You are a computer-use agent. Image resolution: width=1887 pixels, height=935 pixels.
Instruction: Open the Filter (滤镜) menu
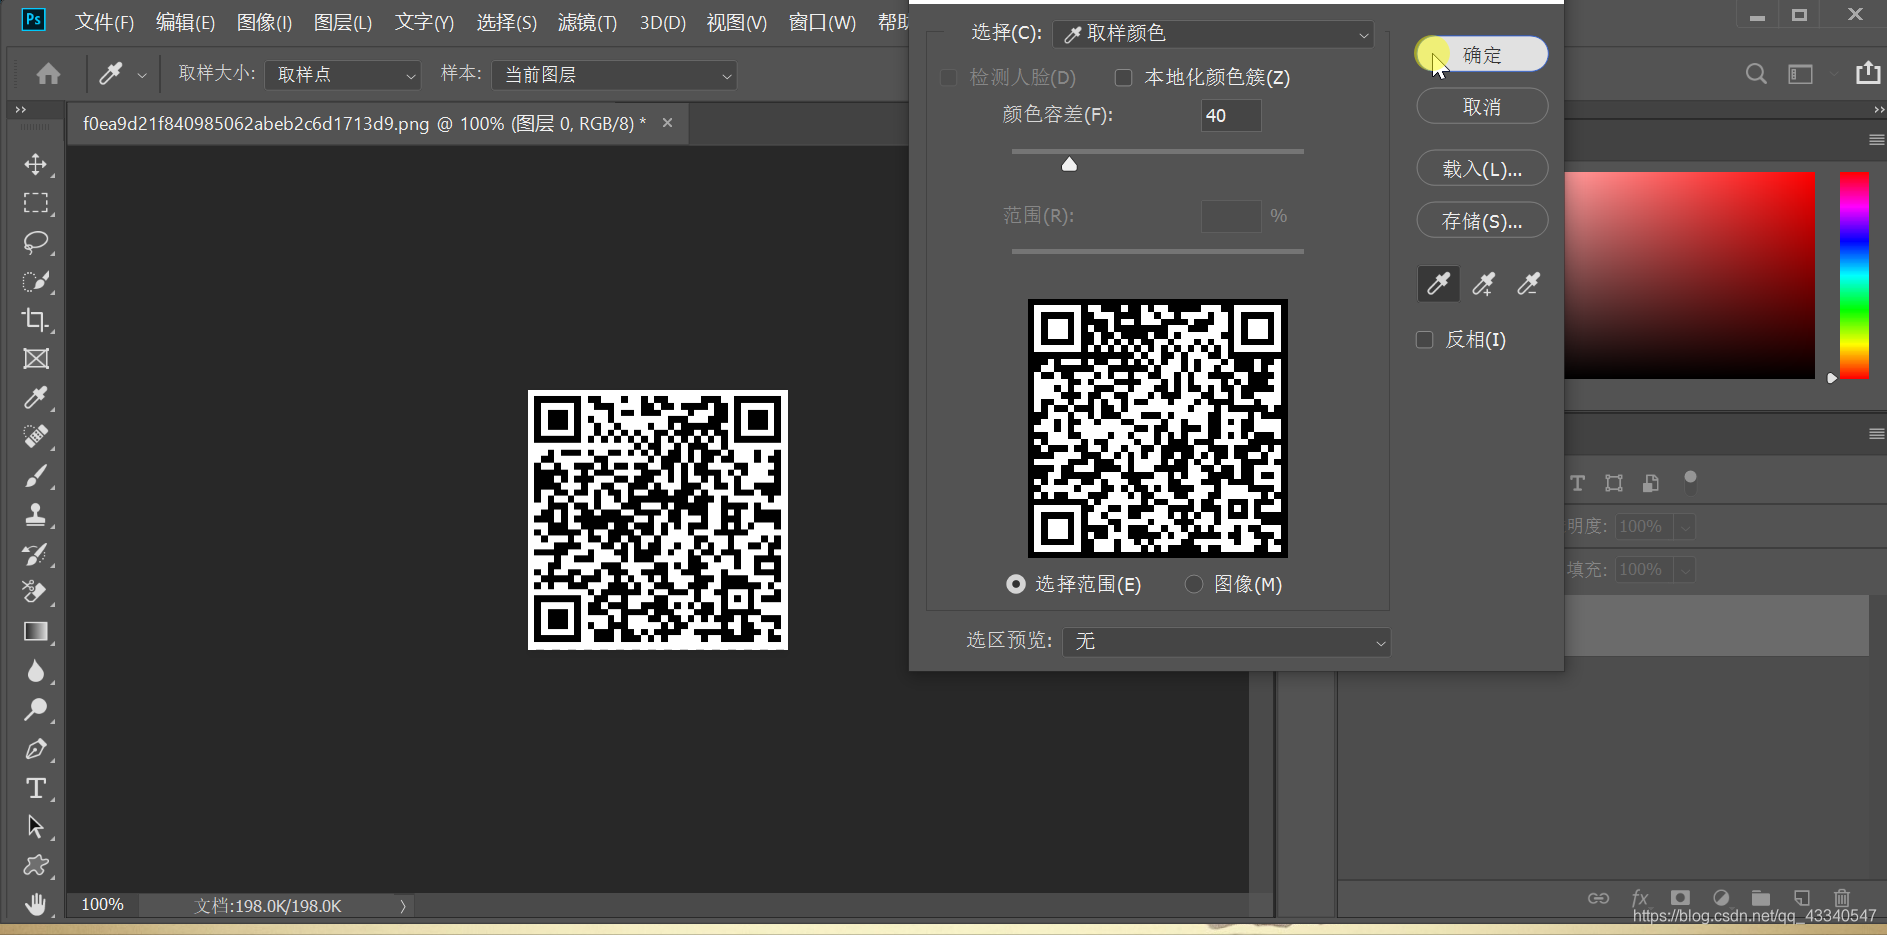click(x=587, y=22)
